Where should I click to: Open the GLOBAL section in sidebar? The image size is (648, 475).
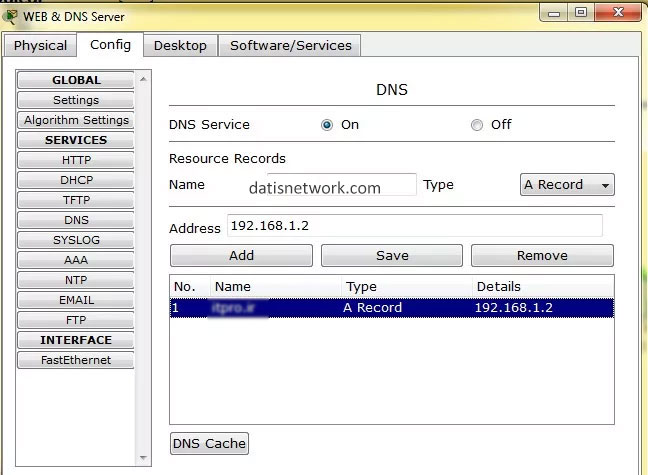point(76,80)
